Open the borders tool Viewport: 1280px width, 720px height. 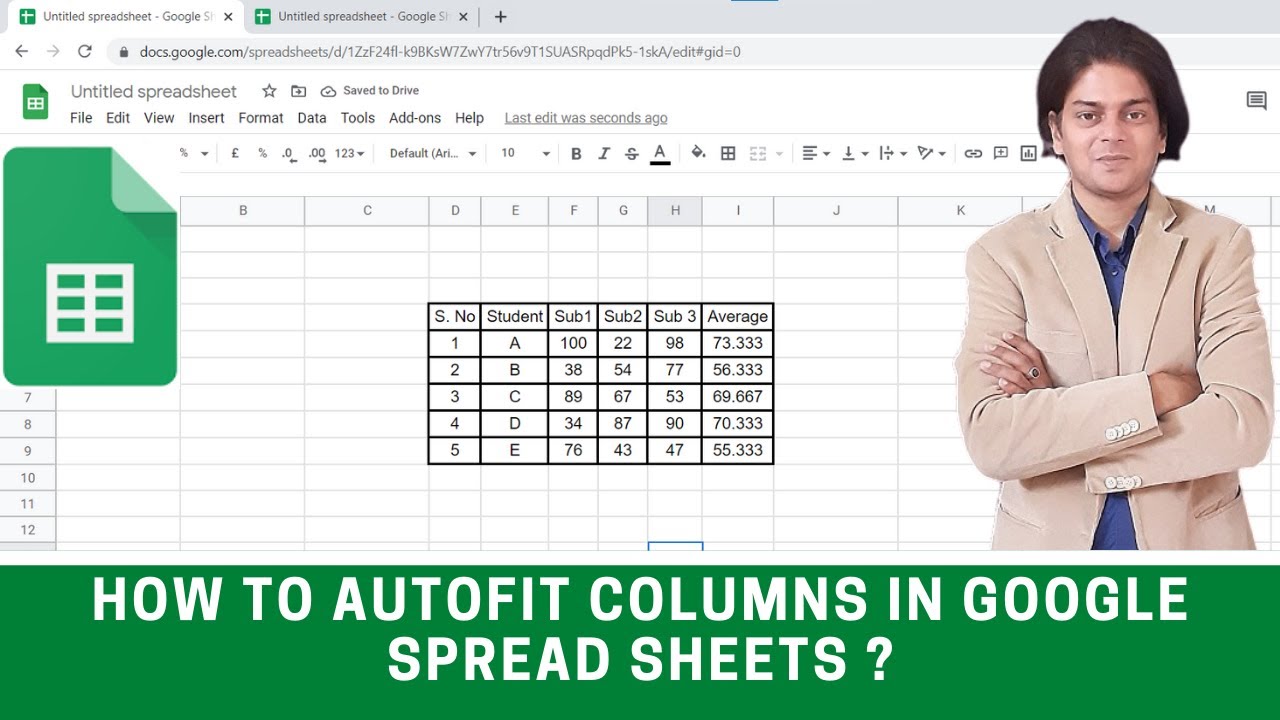728,153
